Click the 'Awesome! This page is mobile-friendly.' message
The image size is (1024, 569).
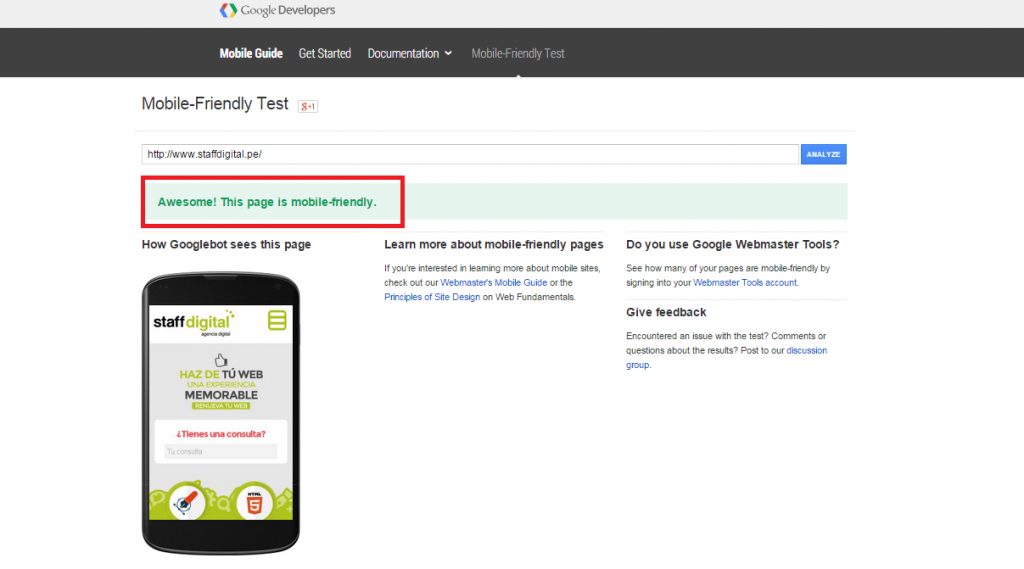(267, 202)
